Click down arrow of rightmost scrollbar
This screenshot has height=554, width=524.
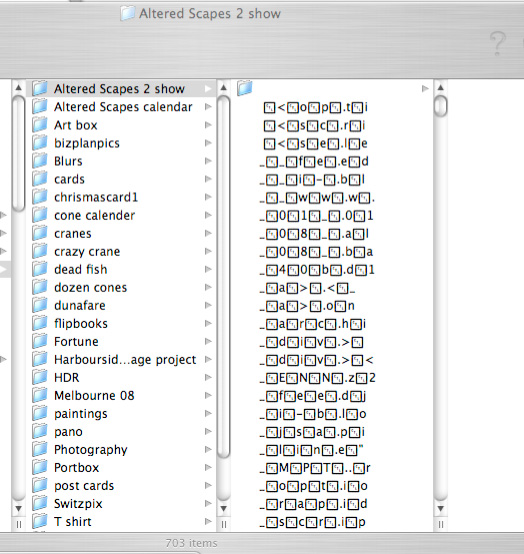pos(441,509)
